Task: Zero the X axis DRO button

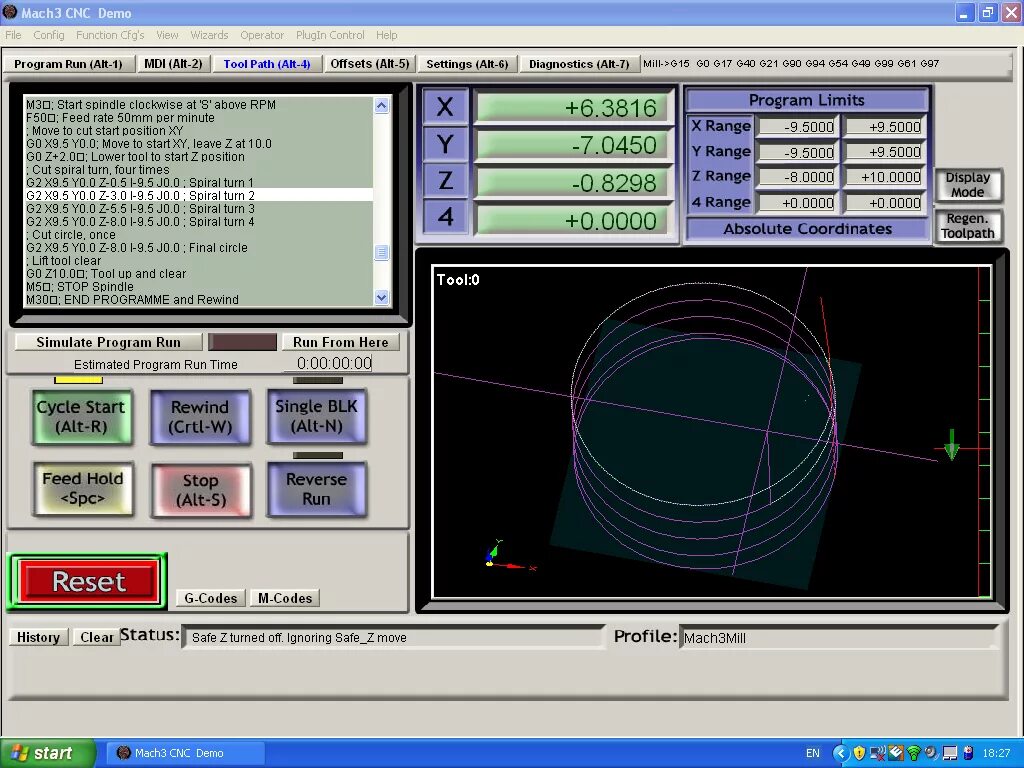Action: click(445, 106)
